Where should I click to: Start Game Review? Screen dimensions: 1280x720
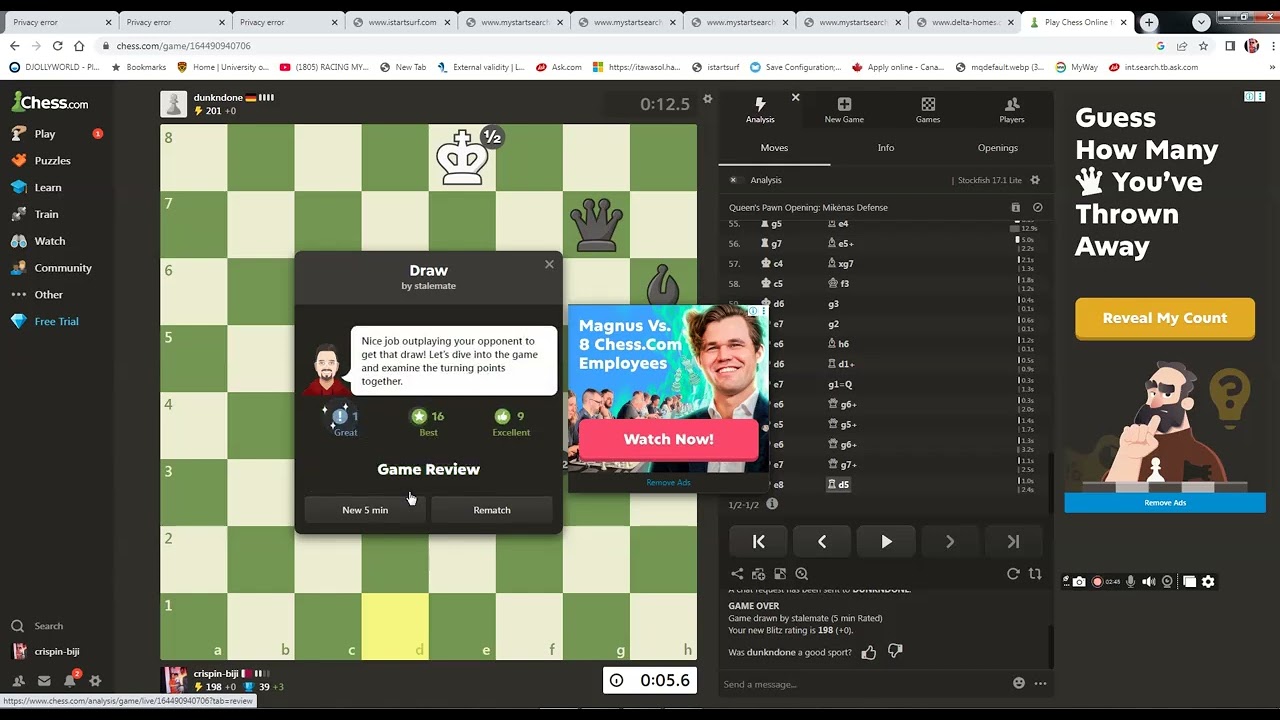click(x=428, y=469)
